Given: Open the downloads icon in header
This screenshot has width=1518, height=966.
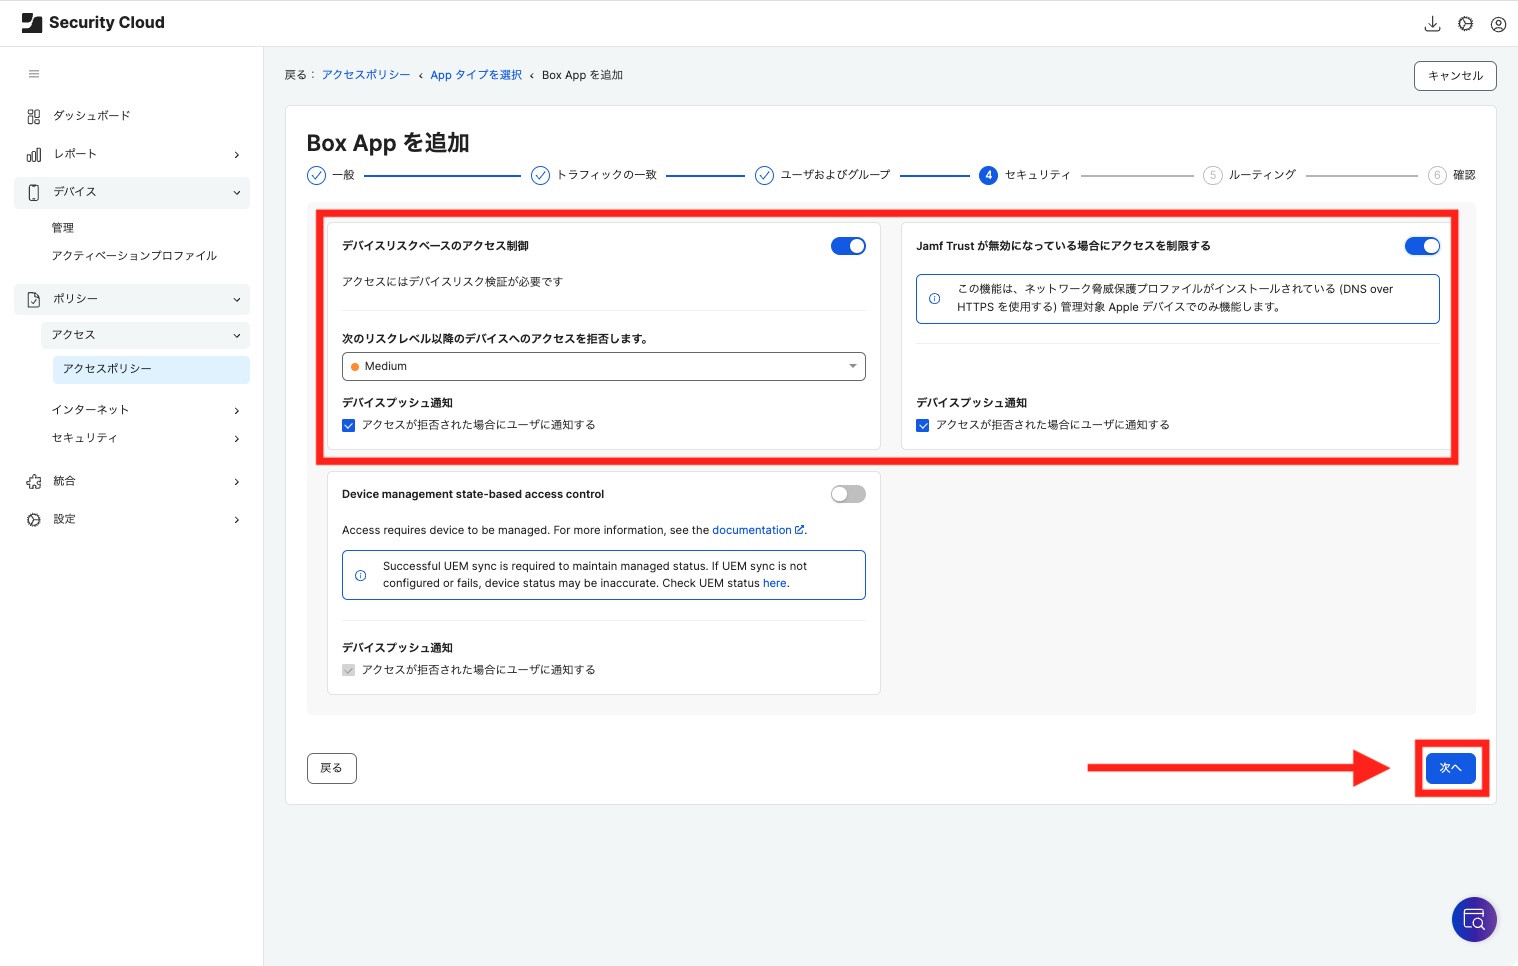Looking at the screenshot, I should coord(1432,24).
